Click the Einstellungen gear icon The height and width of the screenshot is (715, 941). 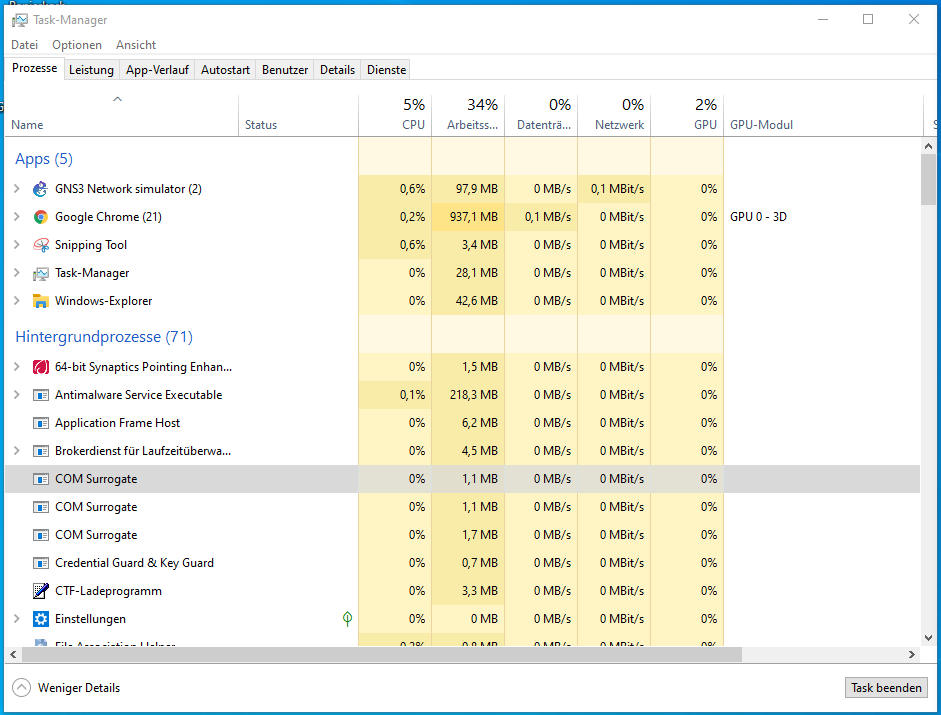pyautogui.click(x=40, y=619)
